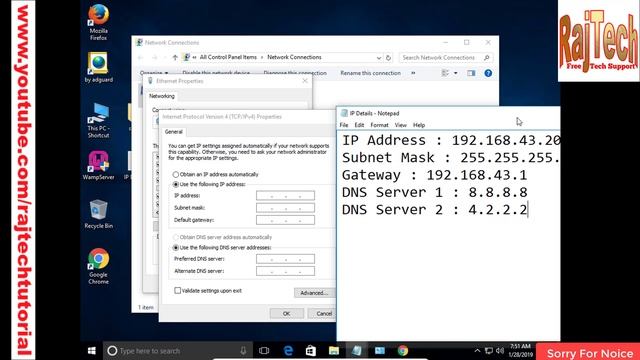This screenshot has width=640, height=360.
Task: Open the mail app on taskbar
Action: [x=380, y=351]
